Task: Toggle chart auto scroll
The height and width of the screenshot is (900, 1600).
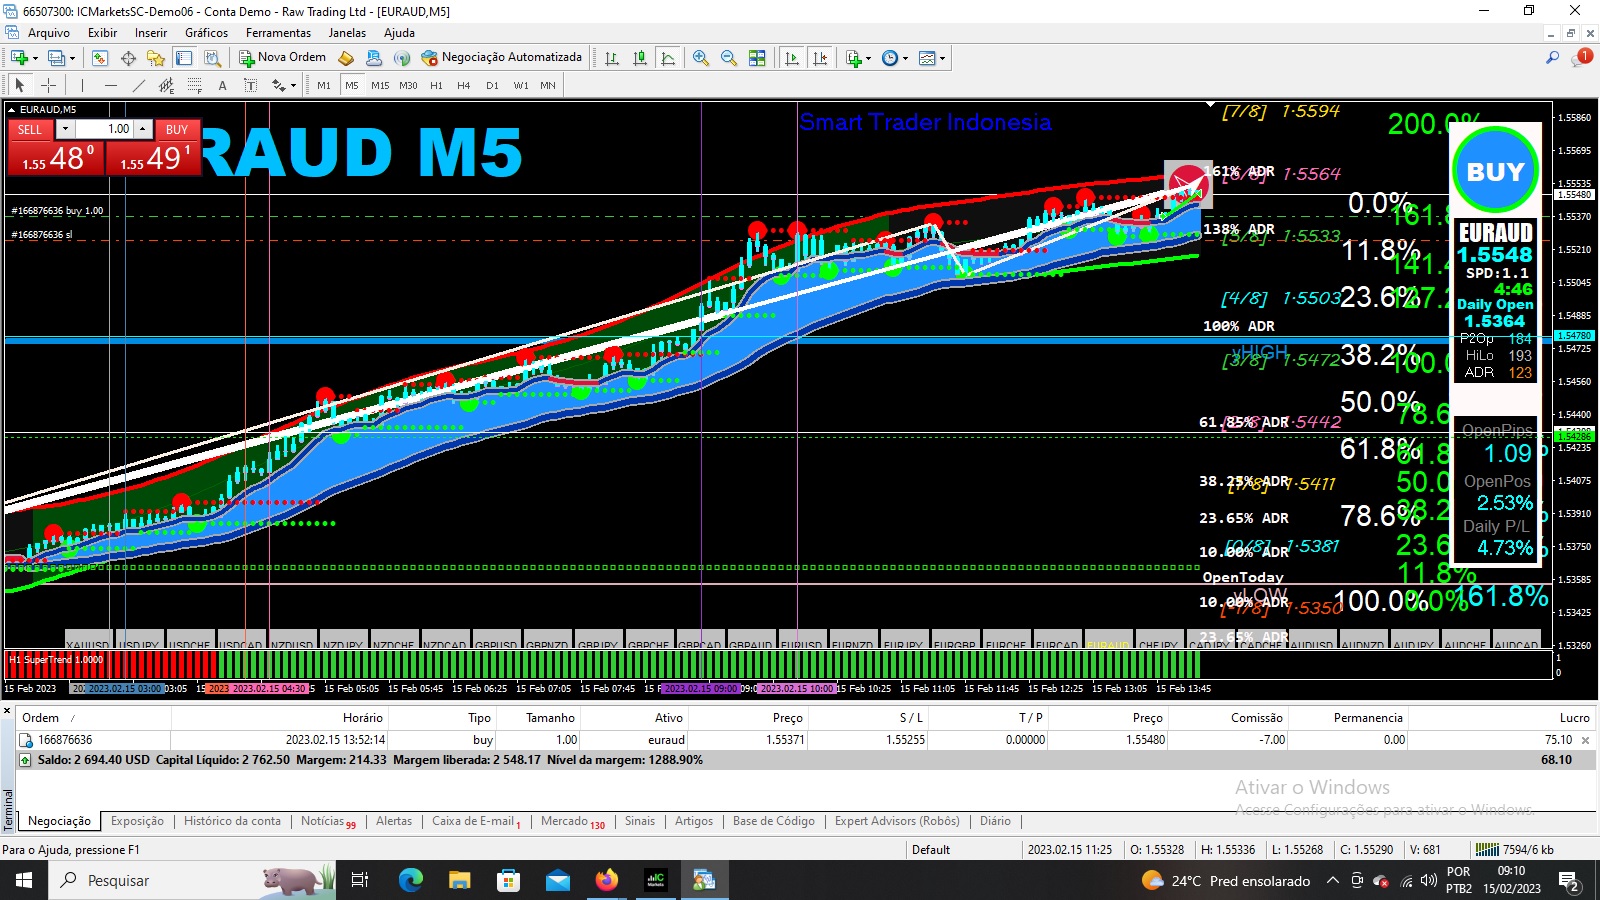Action: tap(792, 58)
